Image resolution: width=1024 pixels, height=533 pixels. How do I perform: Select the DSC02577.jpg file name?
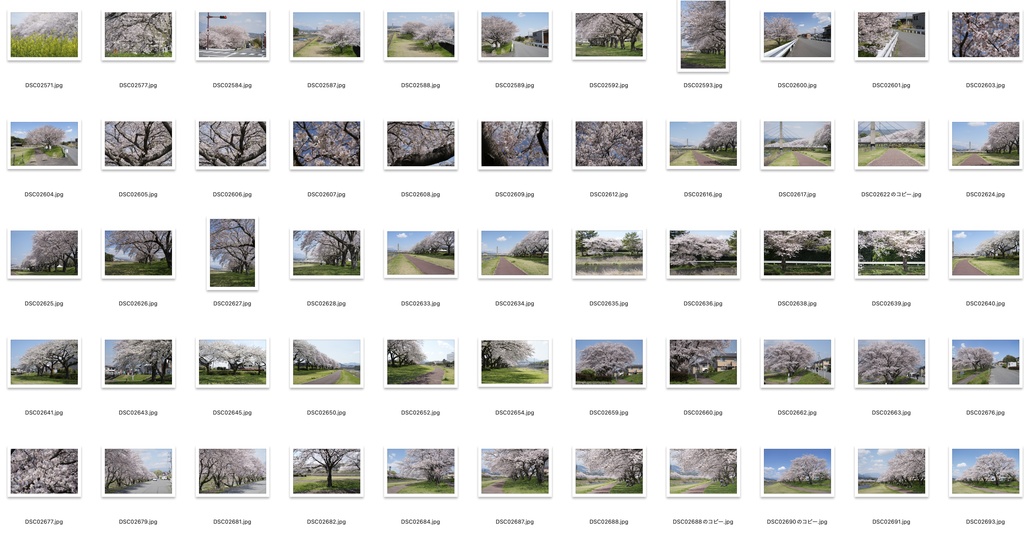click(138, 86)
